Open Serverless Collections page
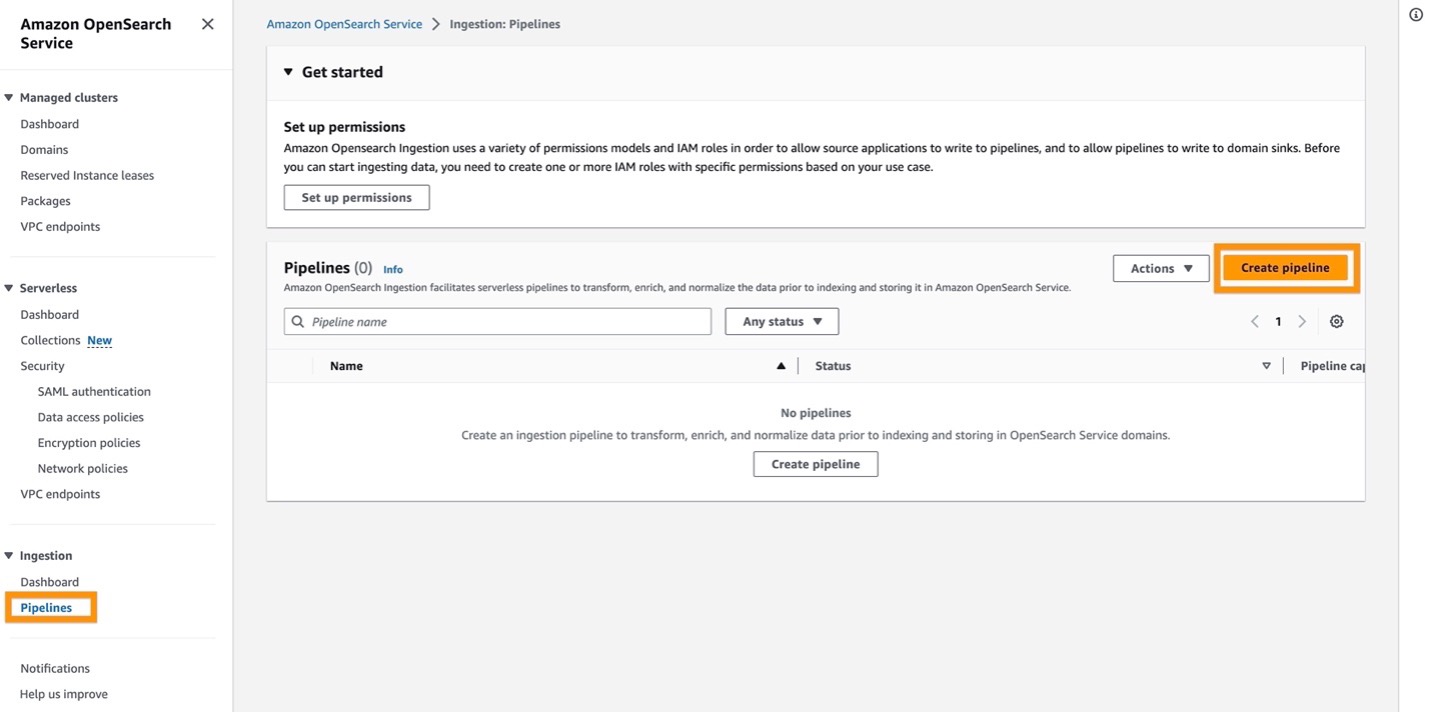 point(50,341)
